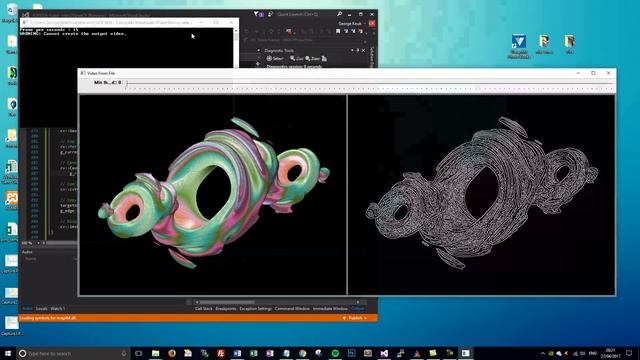Click the edge-detected image in Video From File

tap(481, 195)
